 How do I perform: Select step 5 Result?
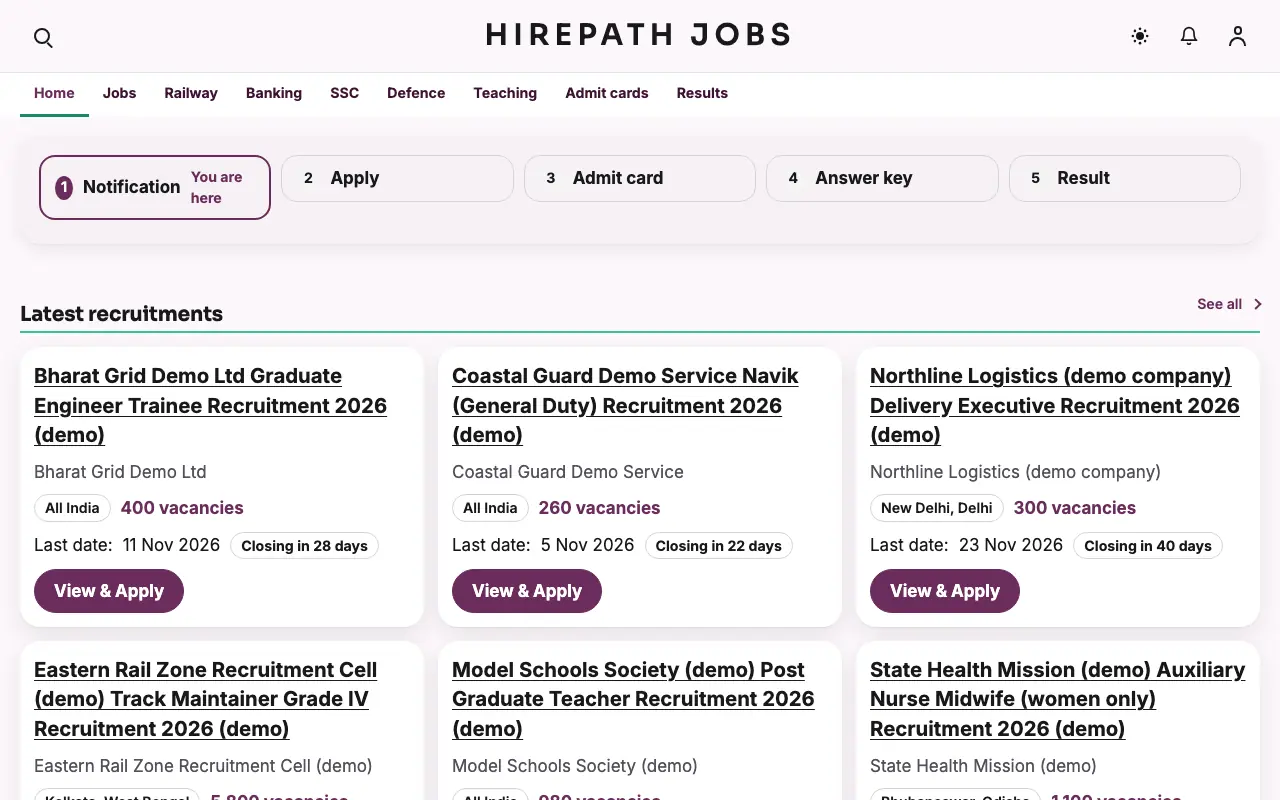click(1125, 178)
